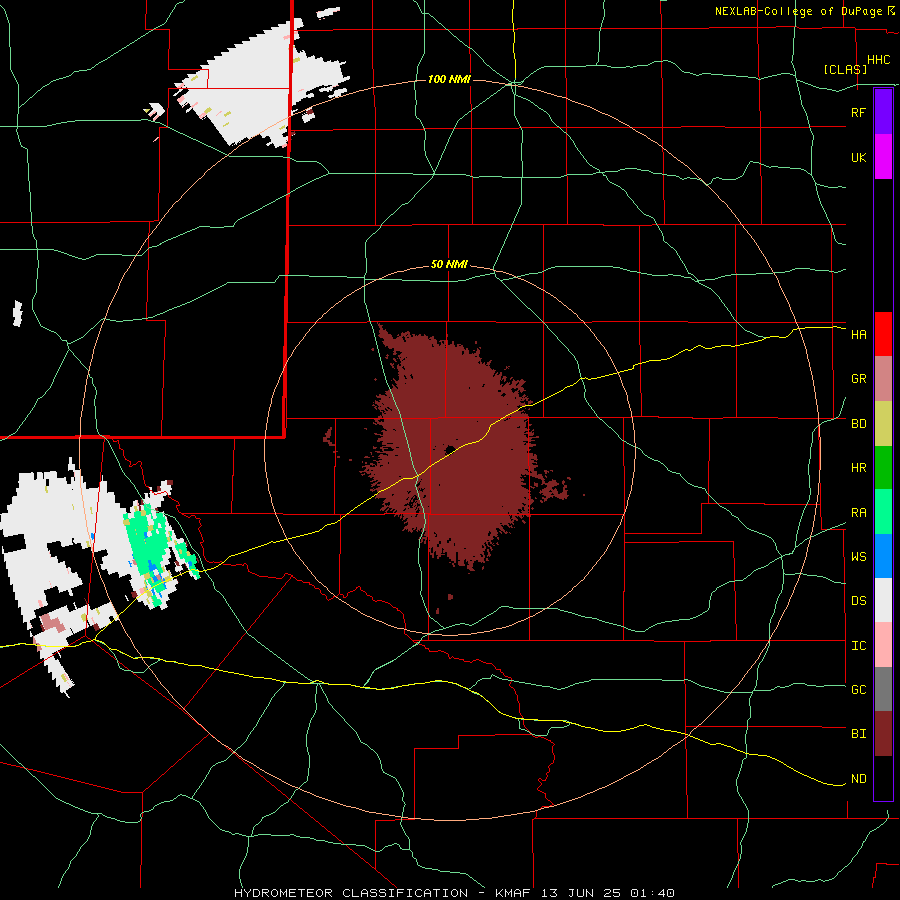
Task: Click the HA red legend swatch
Action: (x=883, y=334)
